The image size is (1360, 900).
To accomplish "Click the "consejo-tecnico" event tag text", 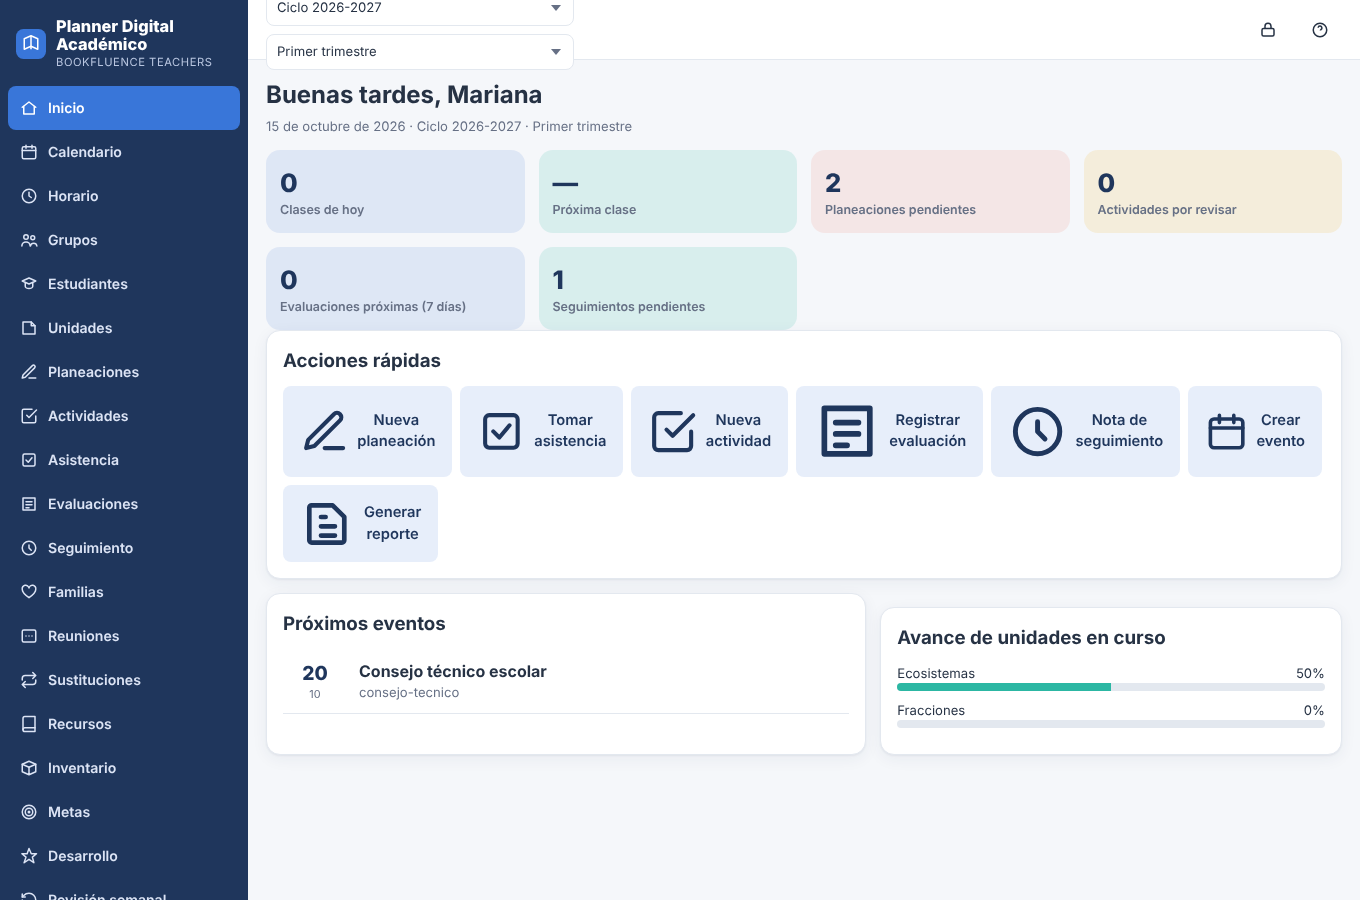I will (x=409, y=693).
